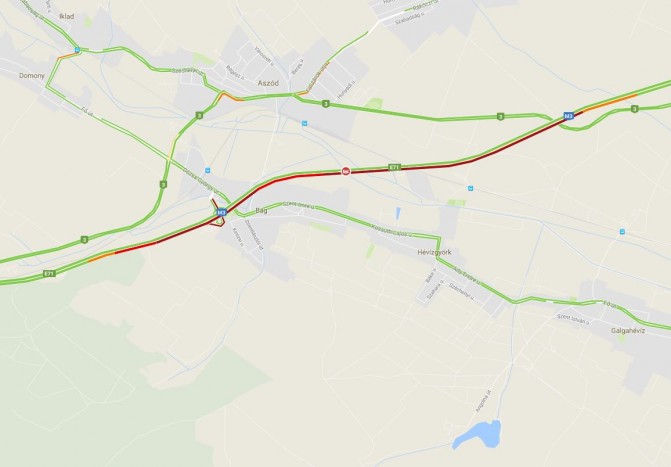Open the station icon northeast of Hévízgyörk
The height and width of the screenshot is (467, 671).
pos(470,188)
